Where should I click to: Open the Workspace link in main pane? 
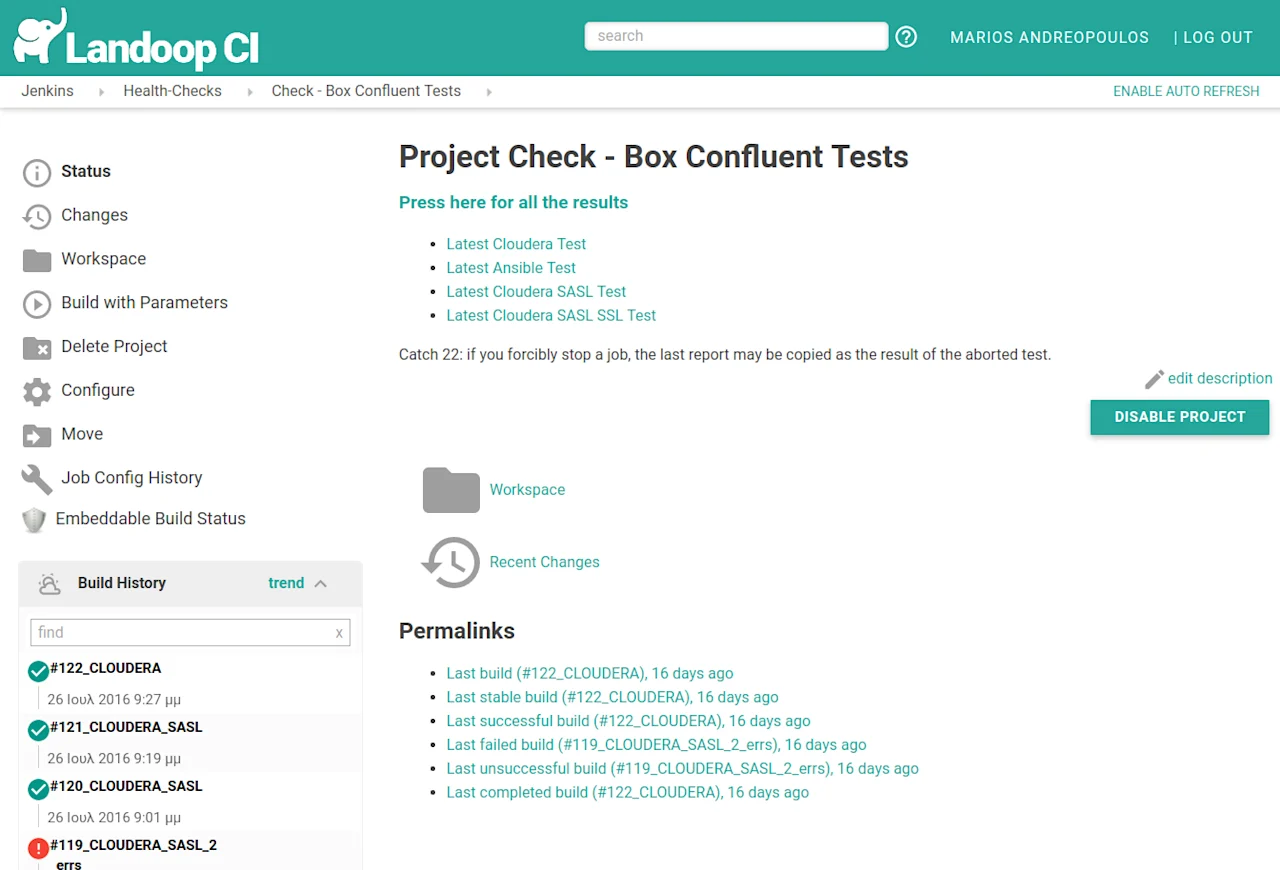pyautogui.click(x=527, y=490)
